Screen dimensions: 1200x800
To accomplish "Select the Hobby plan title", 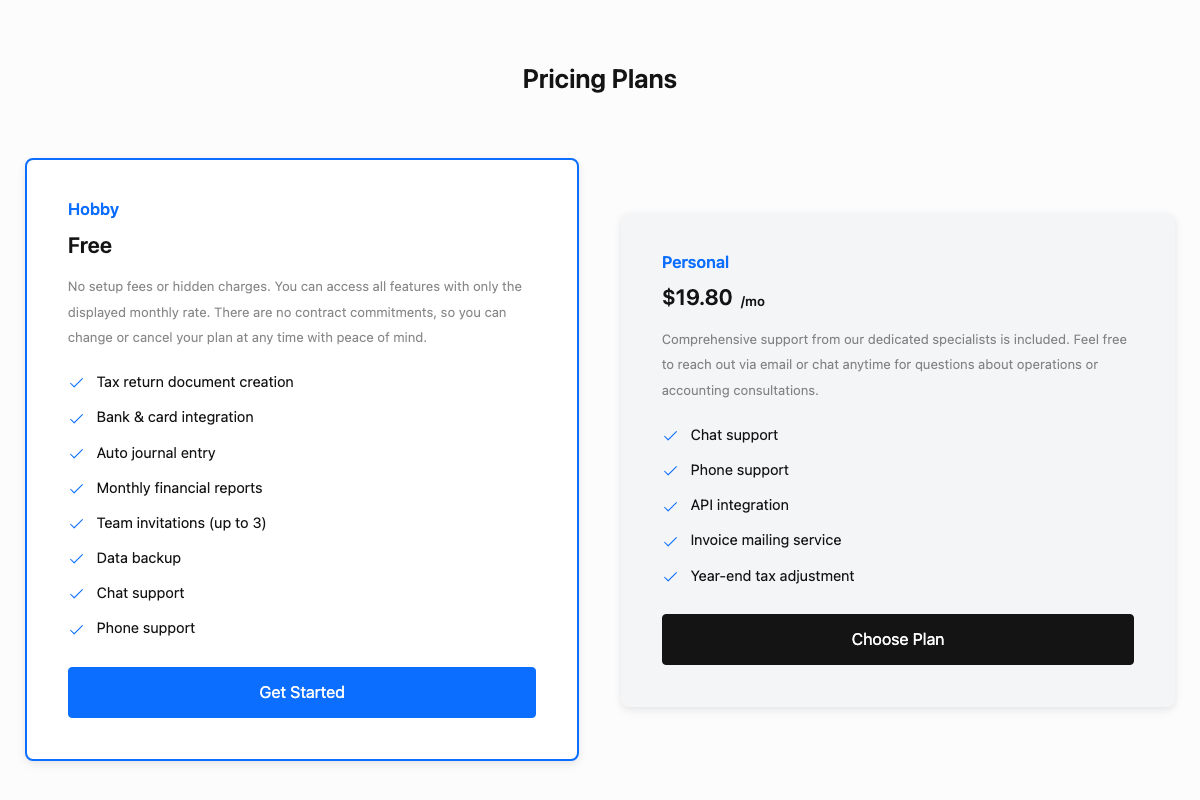I will tap(93, 209).
